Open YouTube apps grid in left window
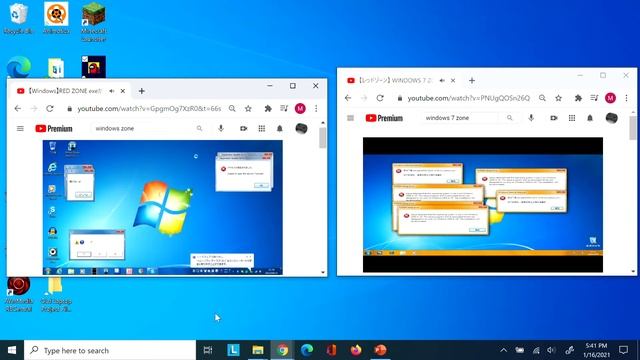The width and height of the screenshot is (640, 360). 262,129
